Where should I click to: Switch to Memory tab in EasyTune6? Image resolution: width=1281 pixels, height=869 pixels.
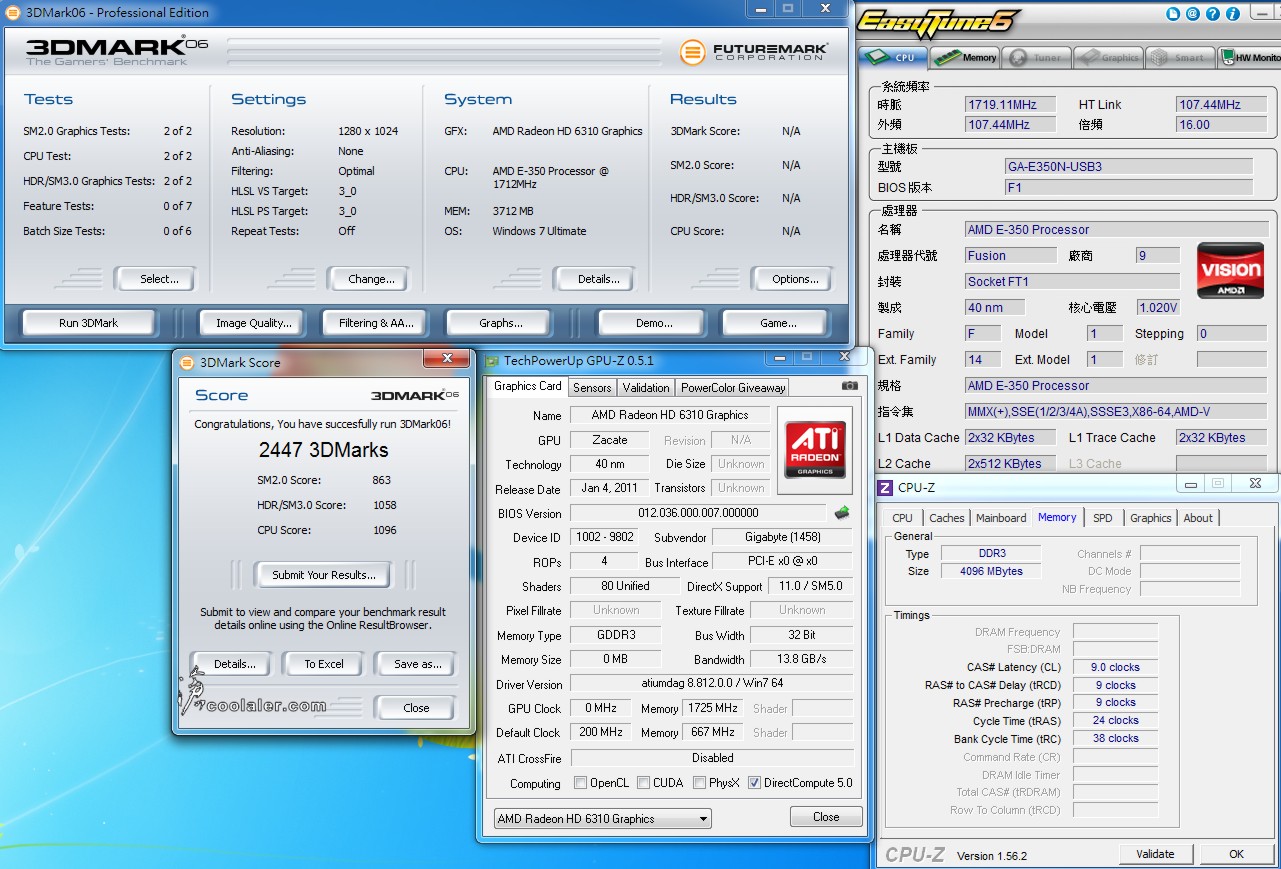point(967,57)
